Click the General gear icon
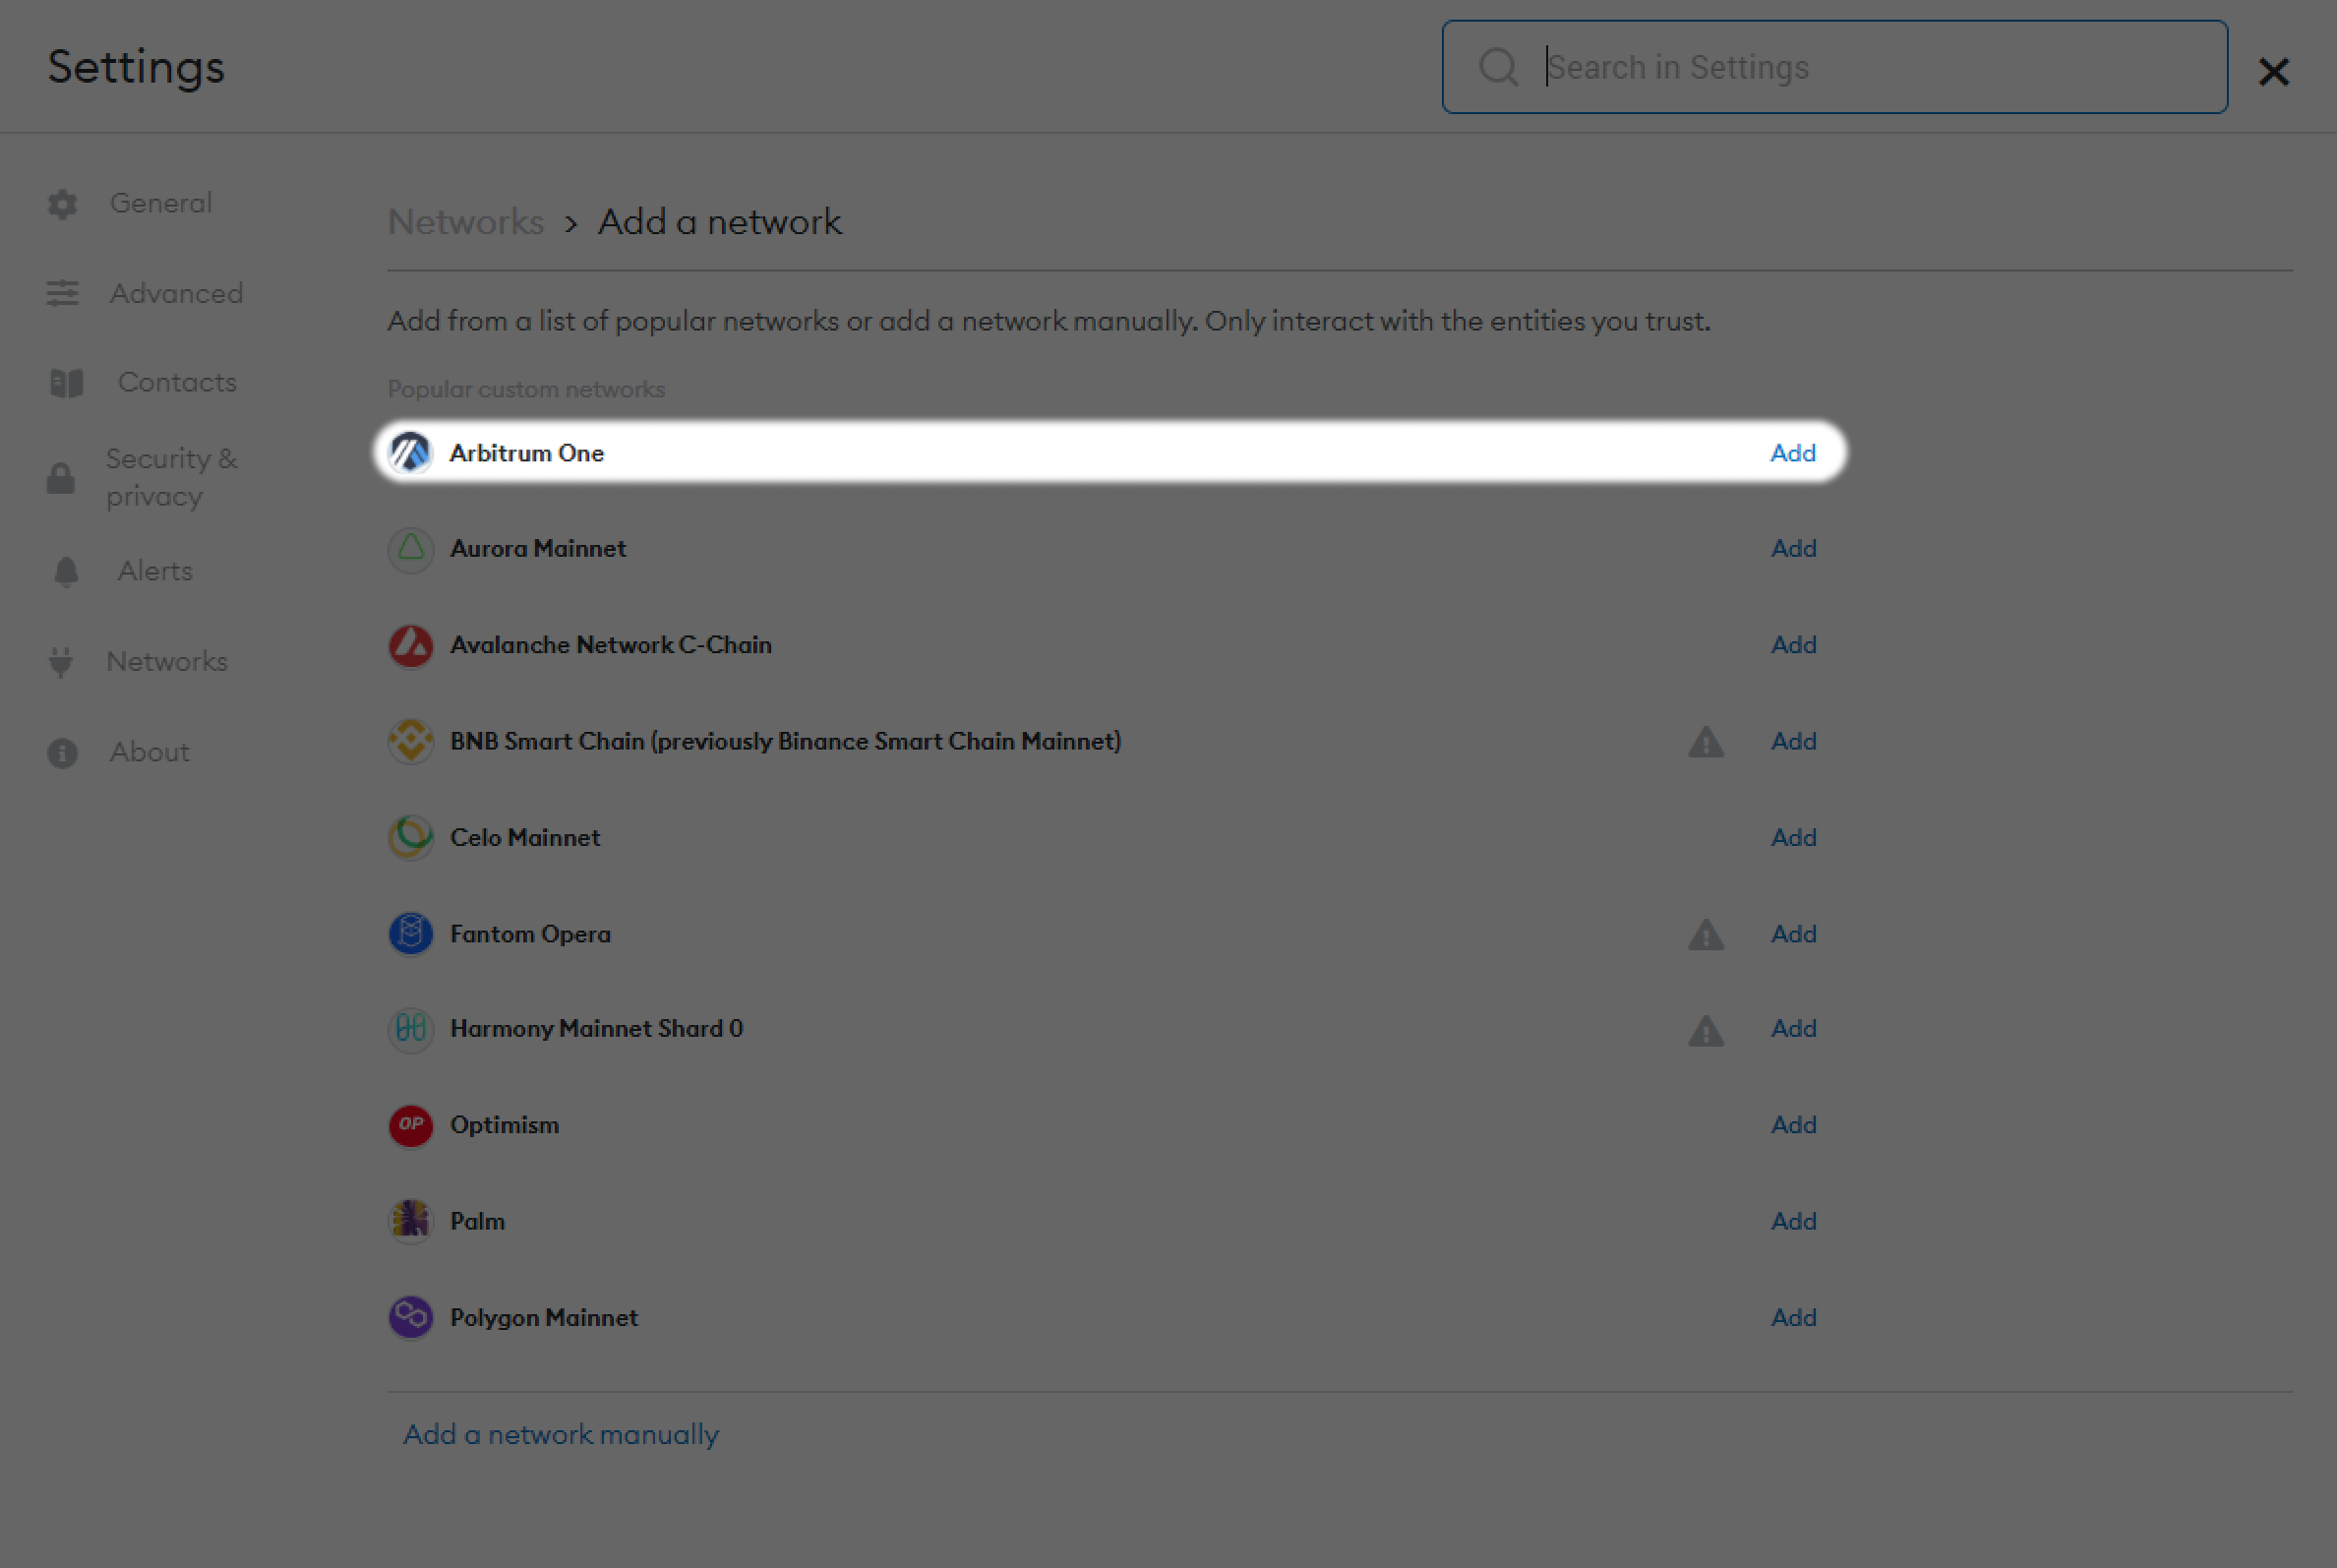This screenshot has width=2337, height=1568. coord(62,204)
